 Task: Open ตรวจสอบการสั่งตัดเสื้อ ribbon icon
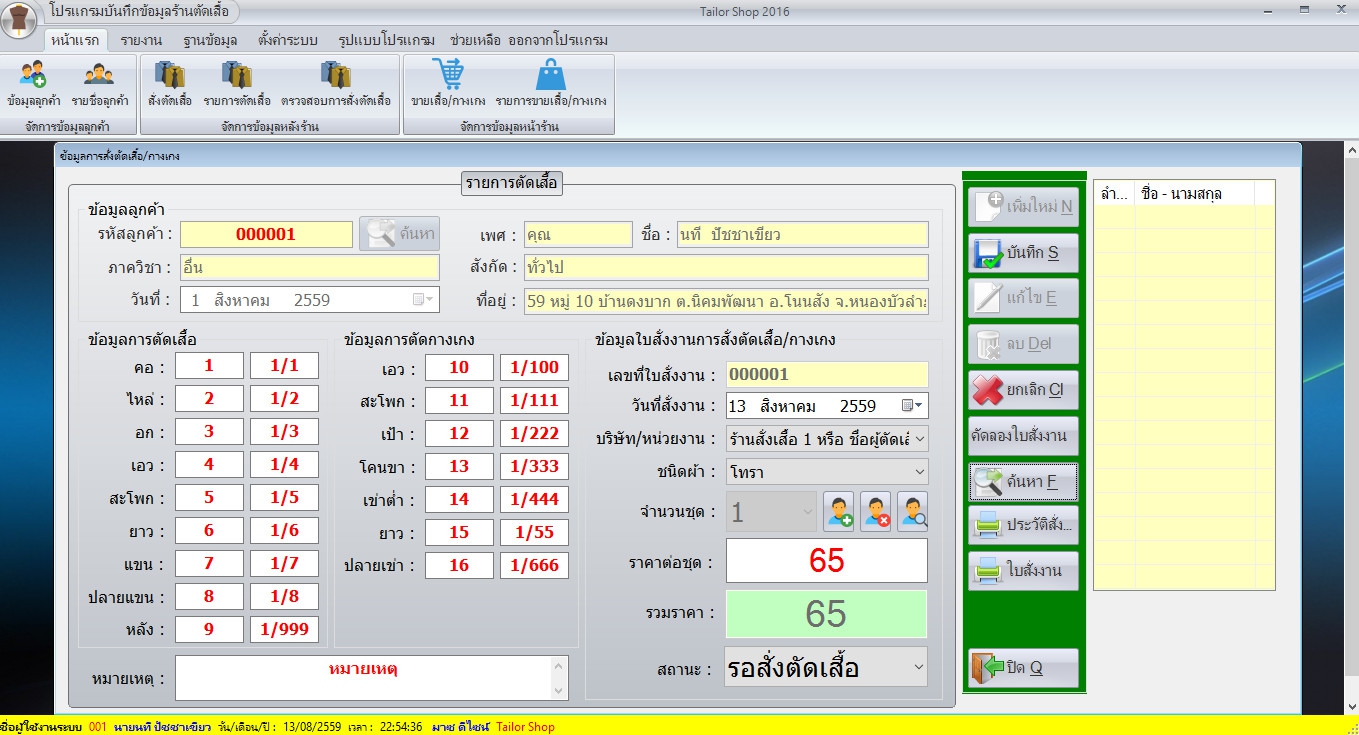(335, 84)
